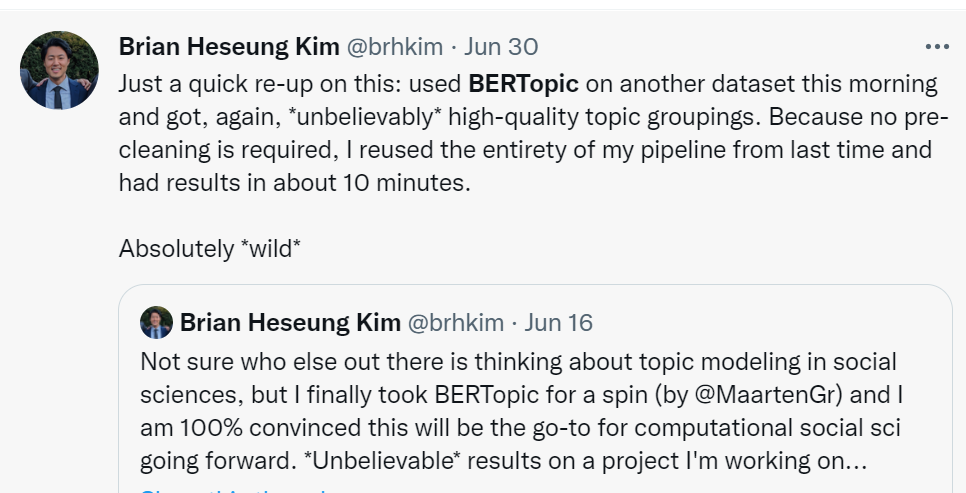Open the three-dot more options menu

(936, 47)
